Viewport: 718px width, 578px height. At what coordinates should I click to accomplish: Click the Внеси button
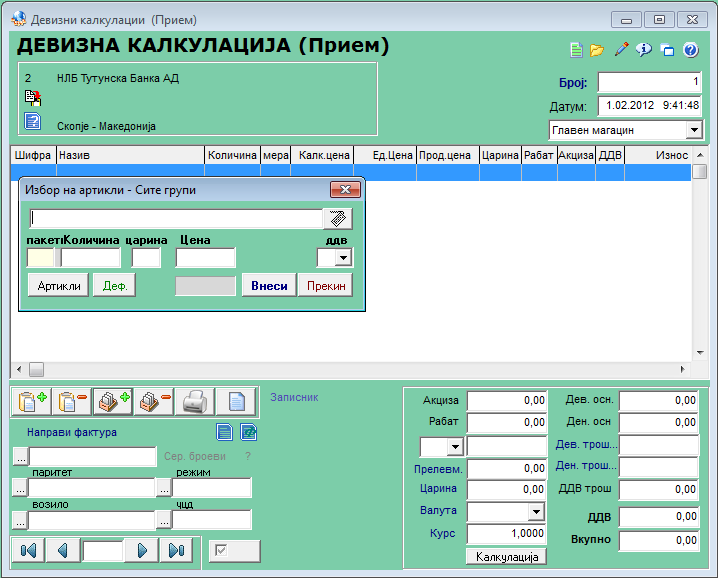[x=269, y=286]
